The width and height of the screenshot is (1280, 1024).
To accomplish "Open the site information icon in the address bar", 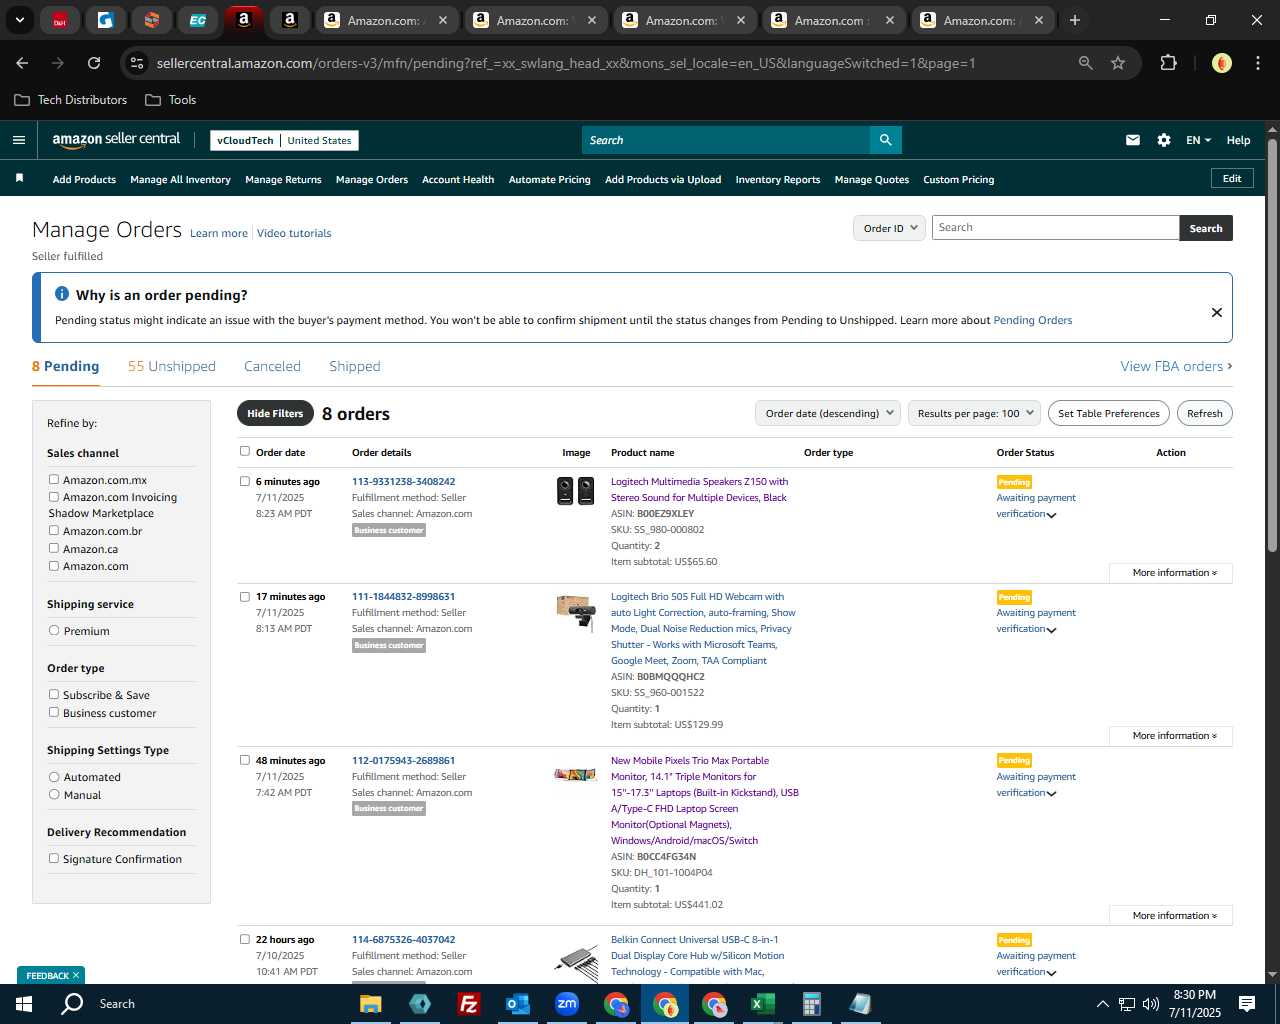I will tap(137, 63).
